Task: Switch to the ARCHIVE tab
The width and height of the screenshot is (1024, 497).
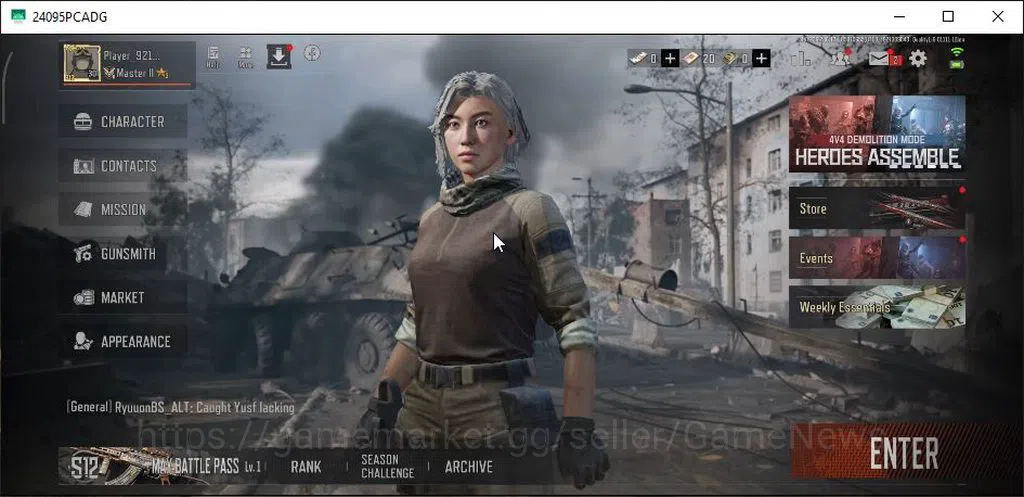Action: [x=469, y=467]
